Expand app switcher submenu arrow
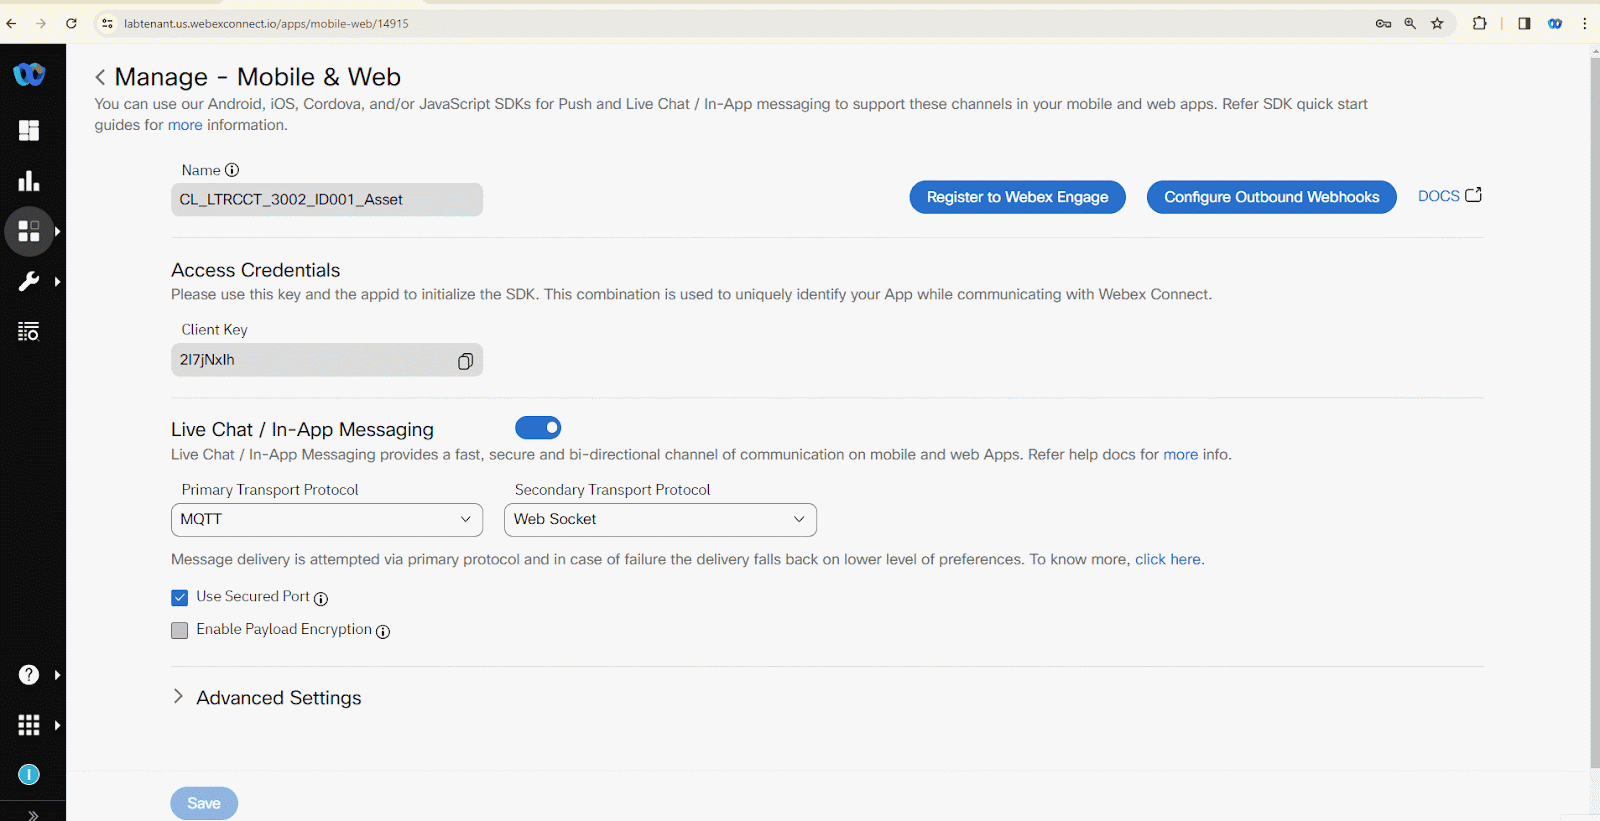 58,725
